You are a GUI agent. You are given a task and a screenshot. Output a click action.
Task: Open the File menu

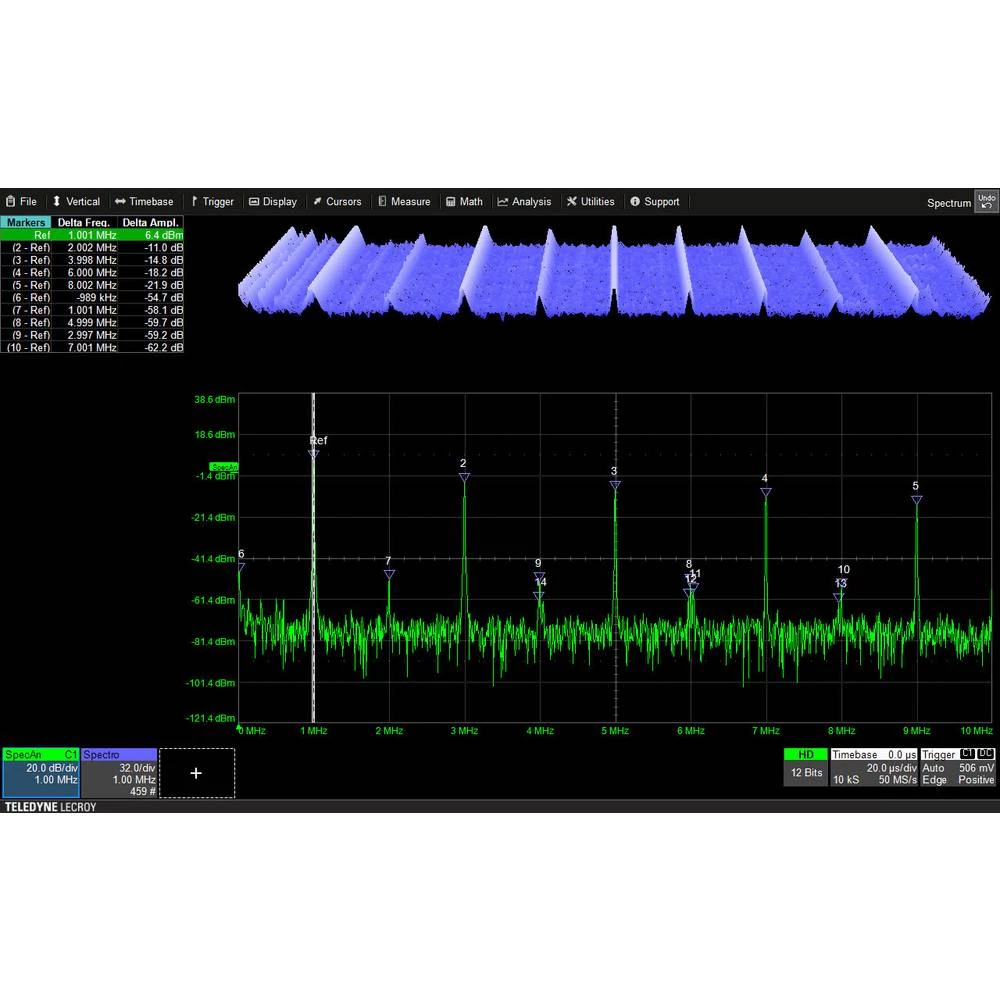tap(22, 201)
